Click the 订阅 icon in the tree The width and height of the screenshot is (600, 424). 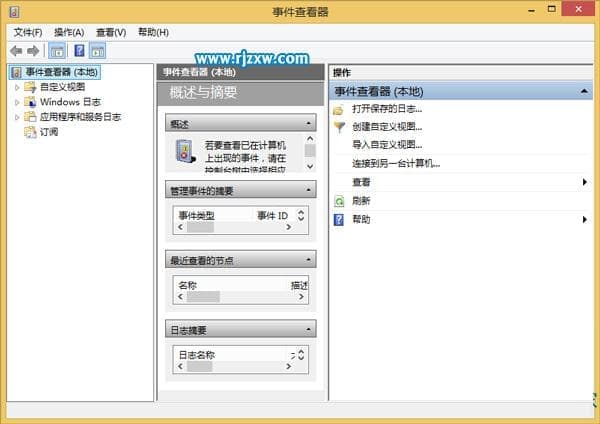(x=30, y=132)
